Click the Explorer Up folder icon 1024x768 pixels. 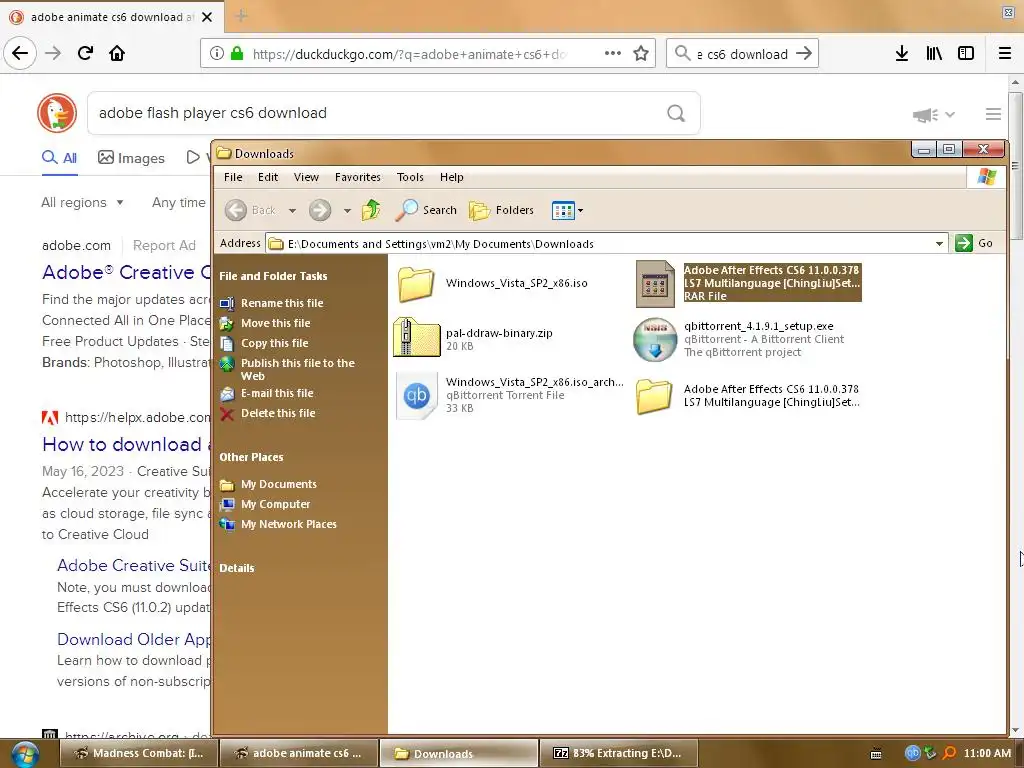click(x=371, y=210)
